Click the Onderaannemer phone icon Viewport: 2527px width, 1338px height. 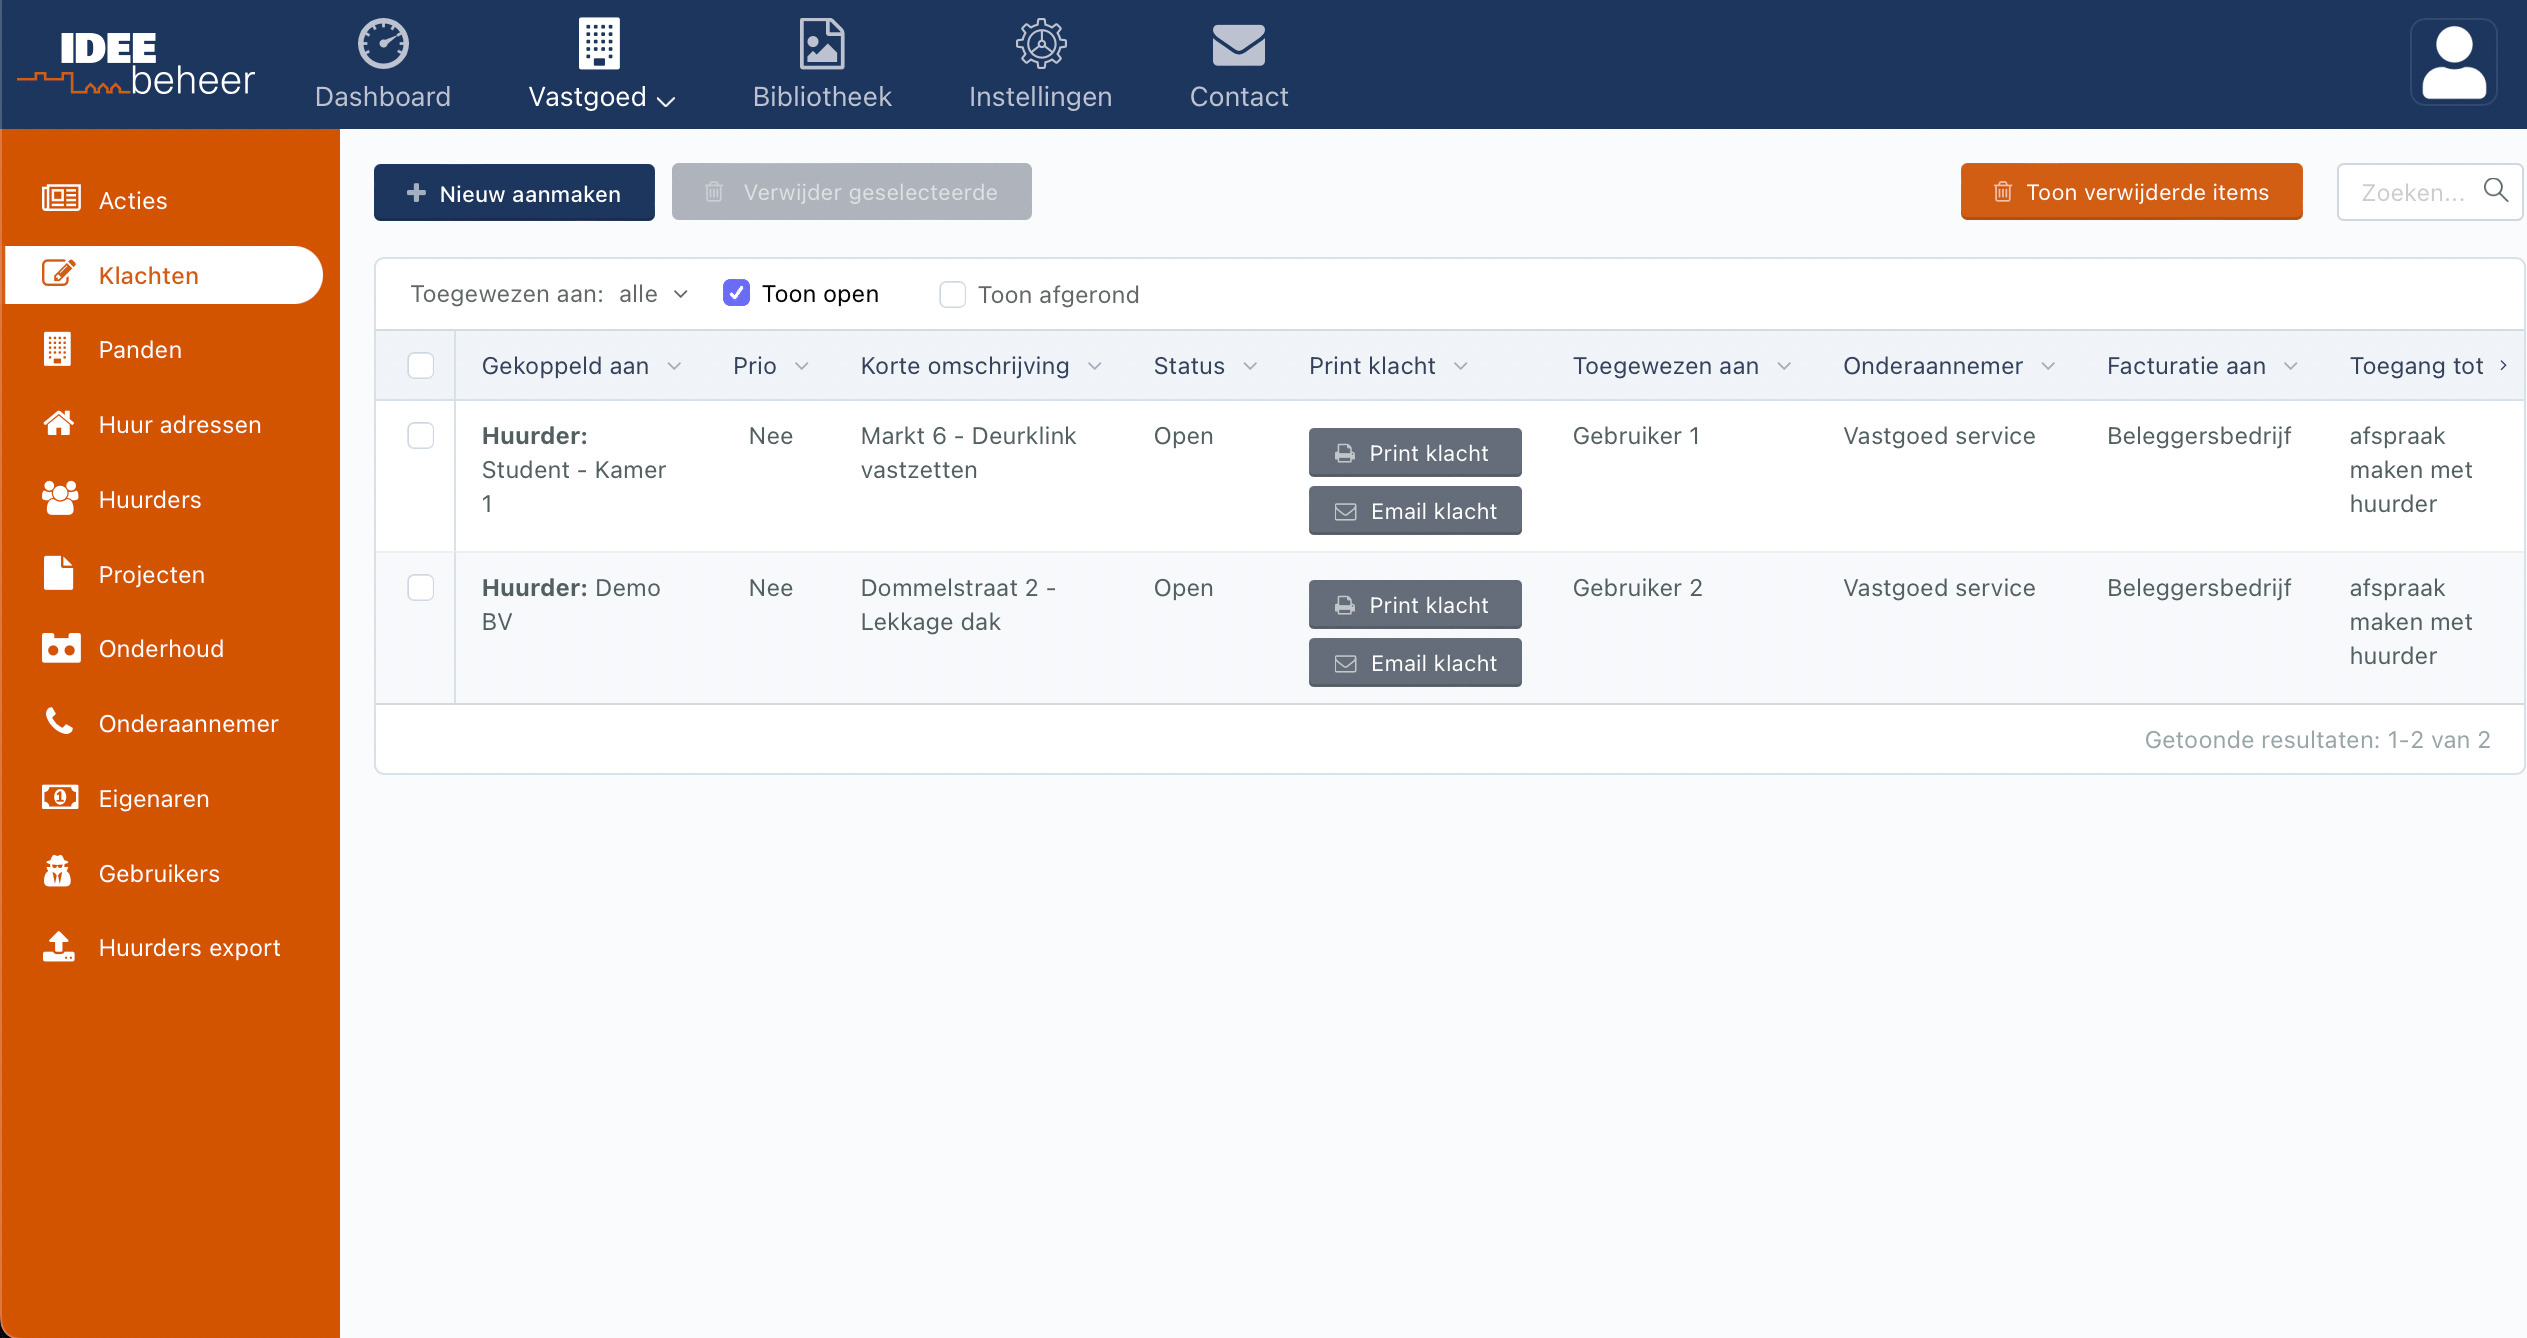(59, 722)
